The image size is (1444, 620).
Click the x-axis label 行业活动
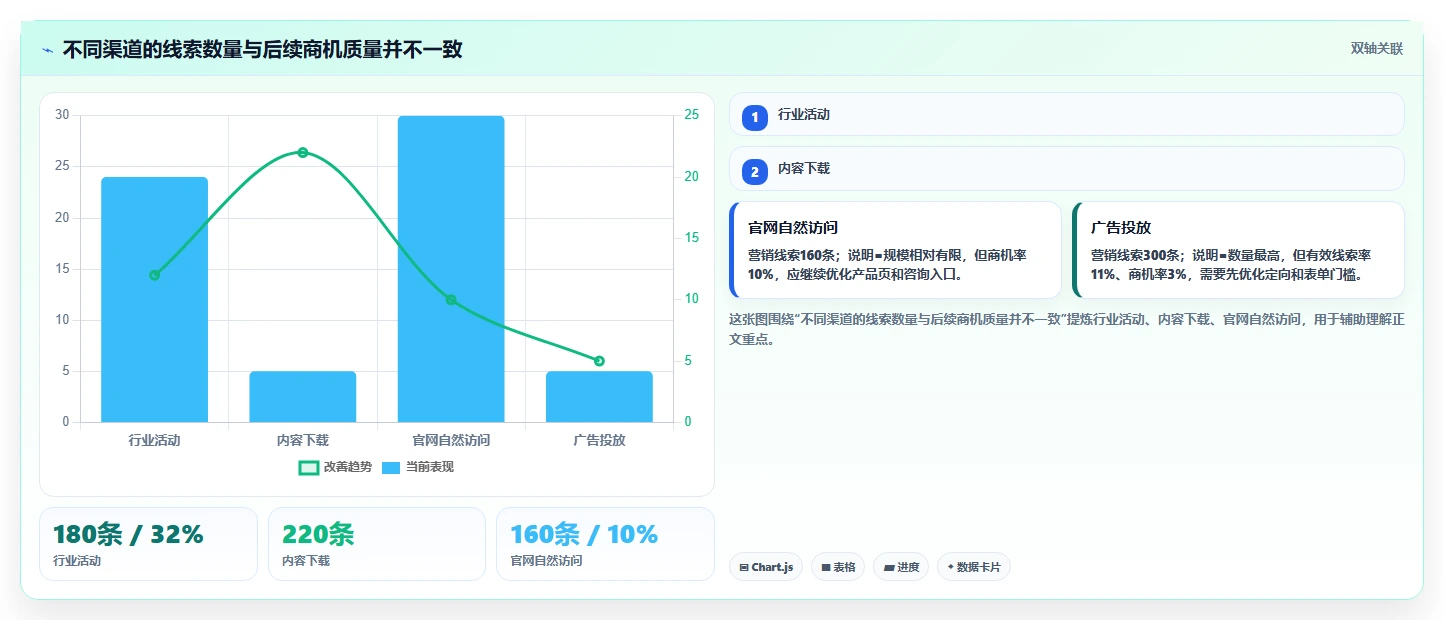[x=154, y=440]
